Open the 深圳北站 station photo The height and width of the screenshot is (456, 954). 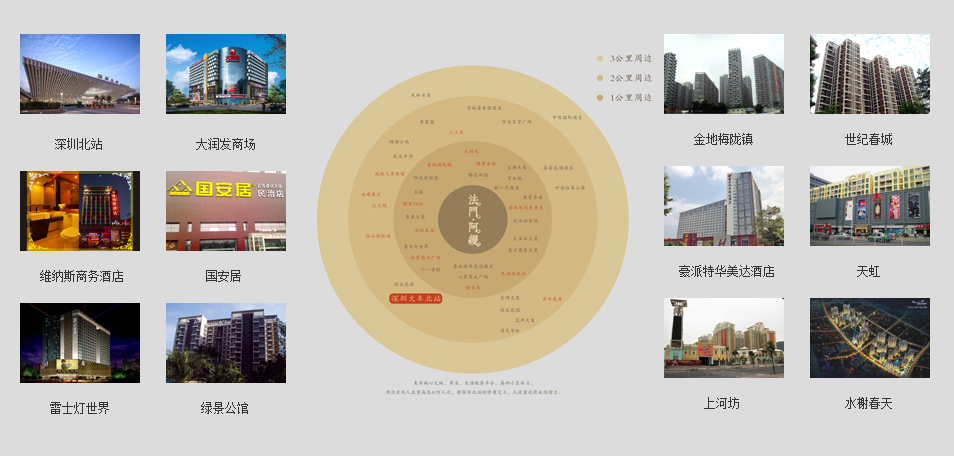(x=80, y=74)
